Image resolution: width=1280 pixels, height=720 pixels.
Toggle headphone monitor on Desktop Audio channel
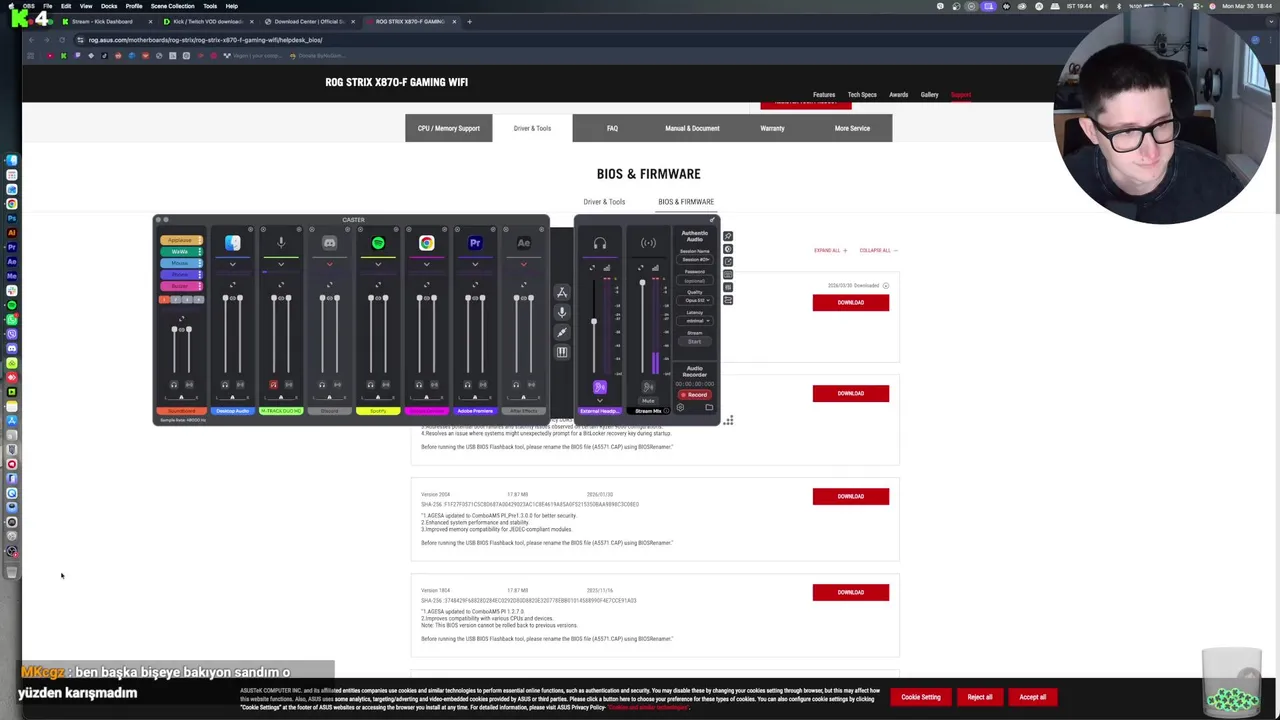(225, 384)
